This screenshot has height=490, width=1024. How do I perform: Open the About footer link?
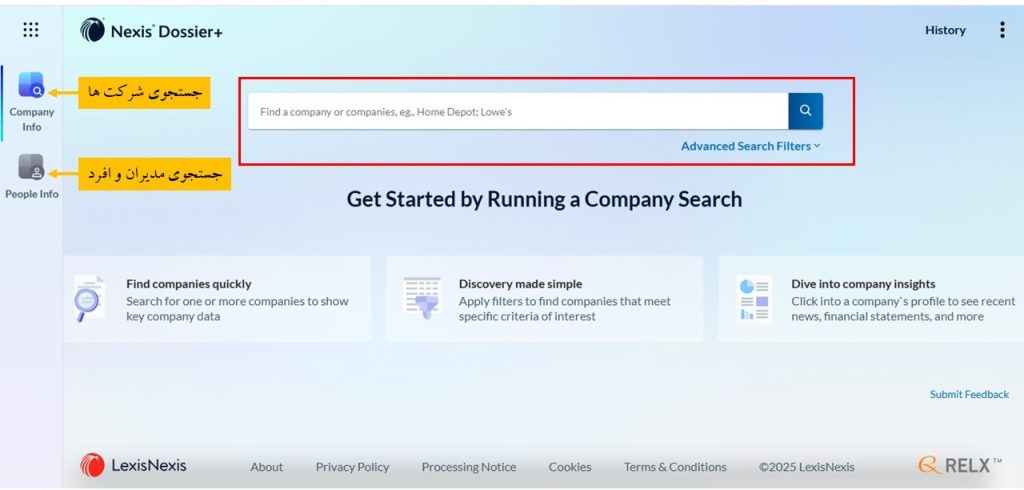tap(266, 467)
